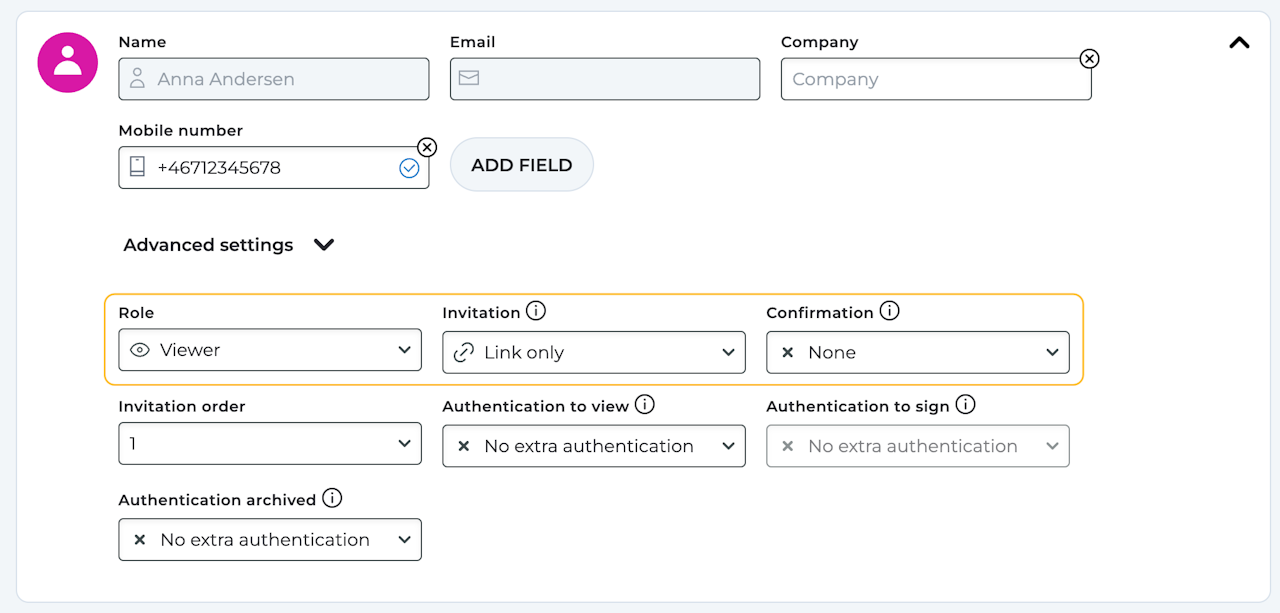
Task: Click the Authentication to sign info icon
Action: (965, 405)
